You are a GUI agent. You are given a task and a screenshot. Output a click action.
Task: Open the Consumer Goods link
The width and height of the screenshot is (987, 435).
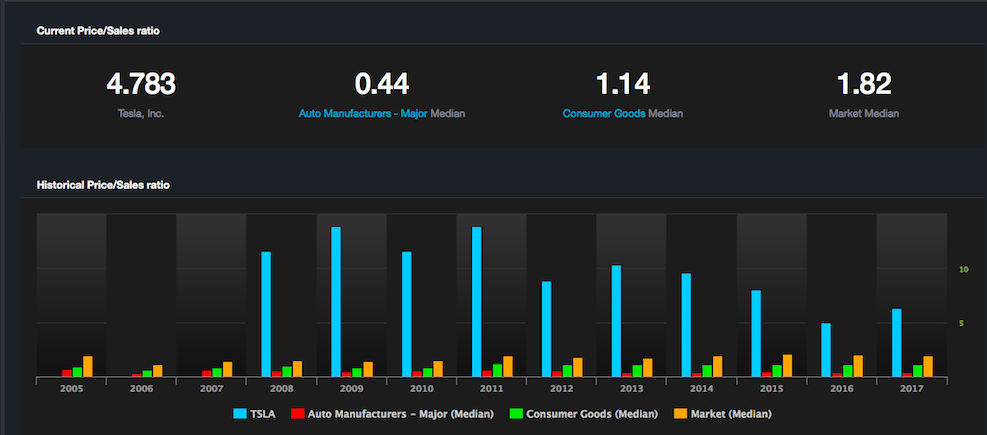click(x=604, y=114)
